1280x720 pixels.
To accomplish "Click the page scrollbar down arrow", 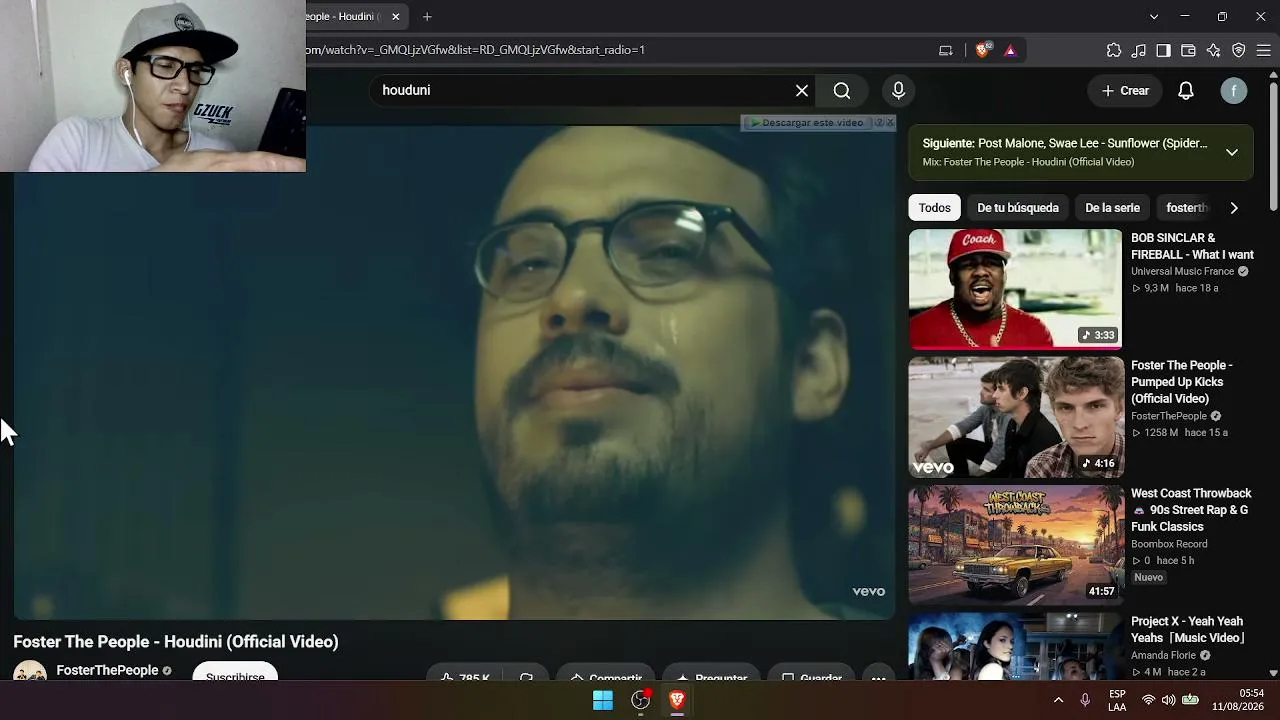I will (x=1273, y=673).
